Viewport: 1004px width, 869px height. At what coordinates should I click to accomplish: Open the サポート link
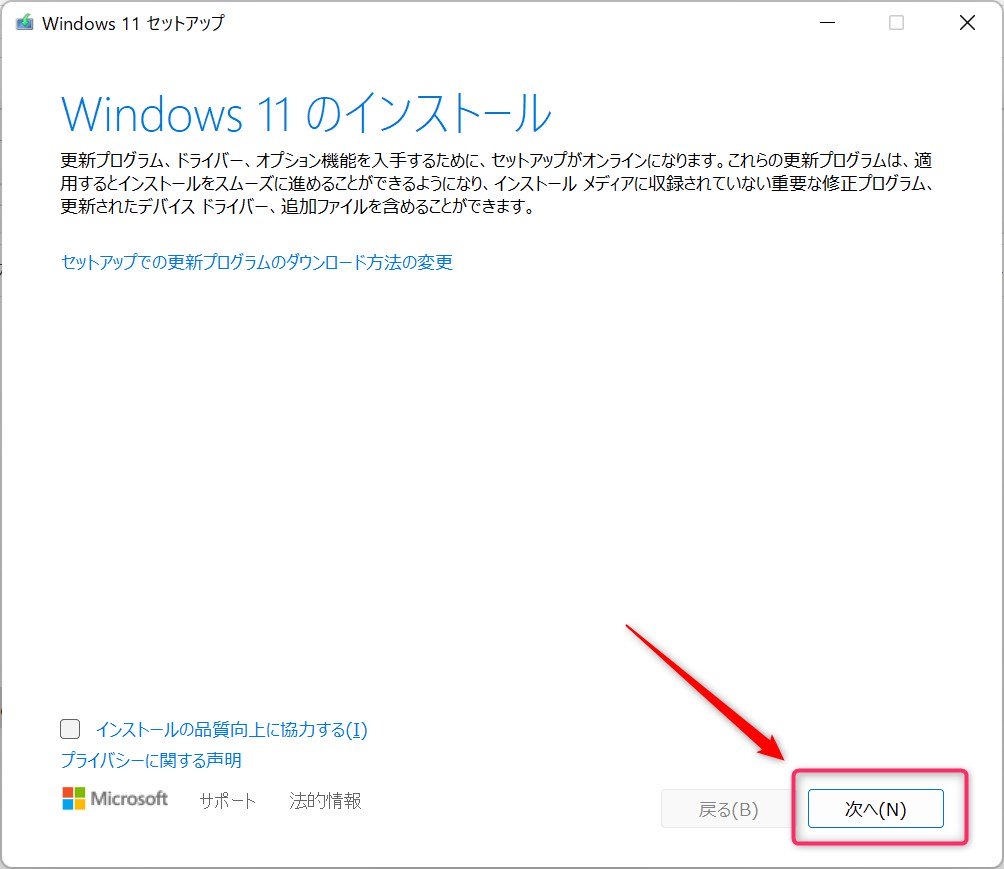[227, 800]
